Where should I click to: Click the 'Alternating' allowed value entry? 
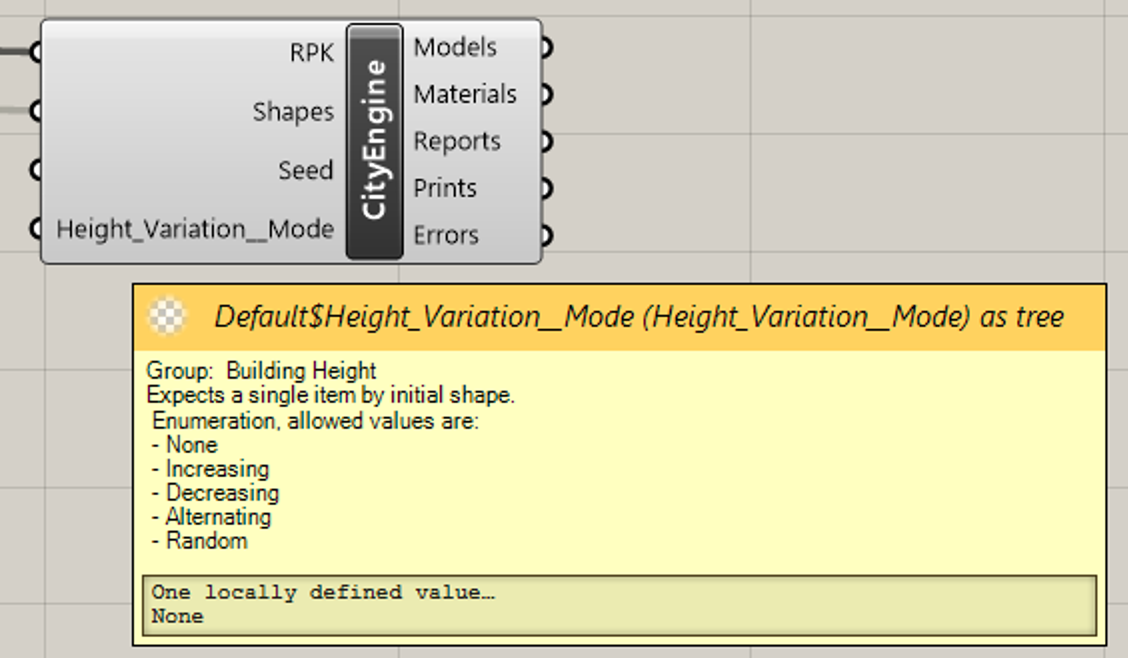[x=212, y=516]
